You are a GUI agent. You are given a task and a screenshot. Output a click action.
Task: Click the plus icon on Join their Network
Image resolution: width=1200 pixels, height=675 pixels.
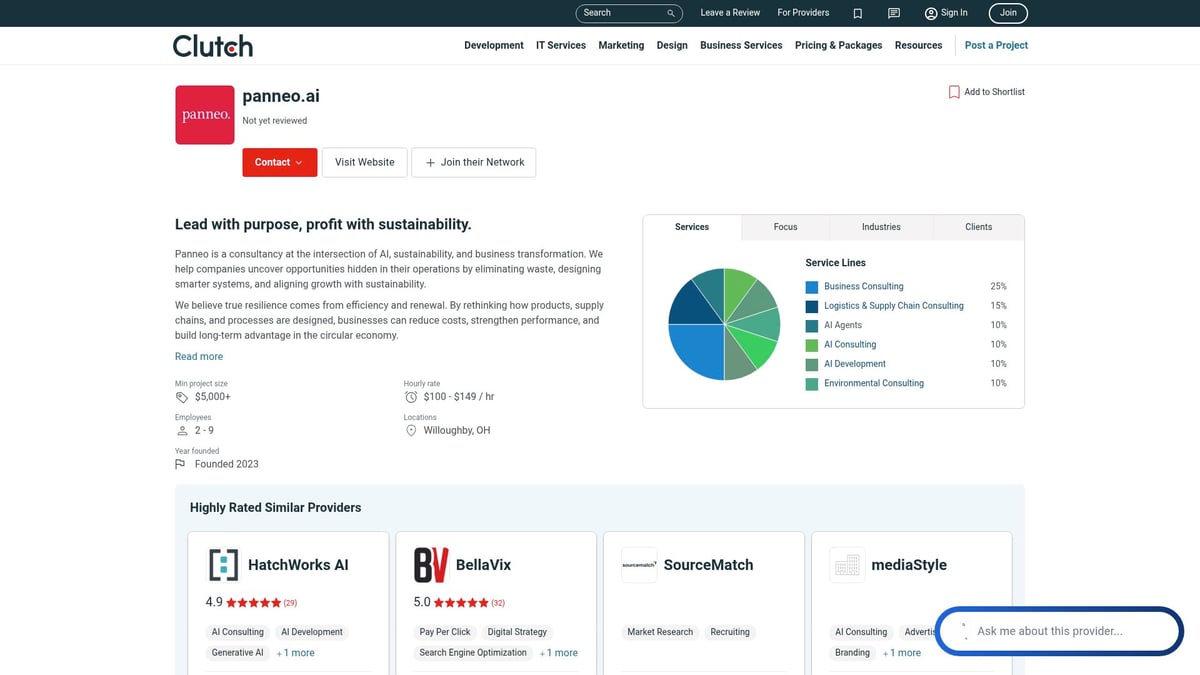[430, 163]
